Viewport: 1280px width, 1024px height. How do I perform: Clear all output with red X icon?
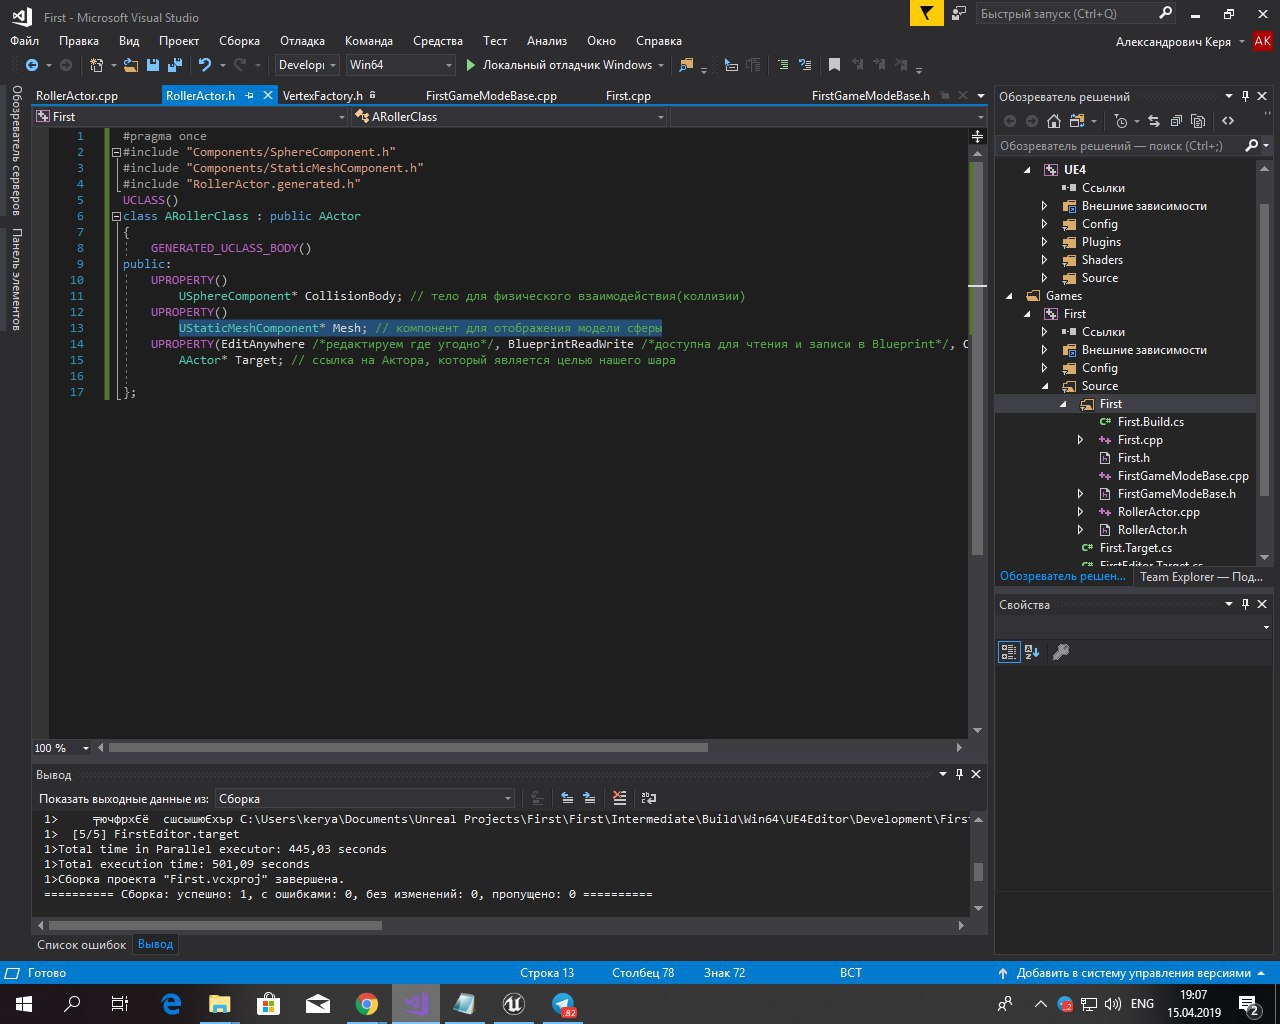[x=620, y=798]
